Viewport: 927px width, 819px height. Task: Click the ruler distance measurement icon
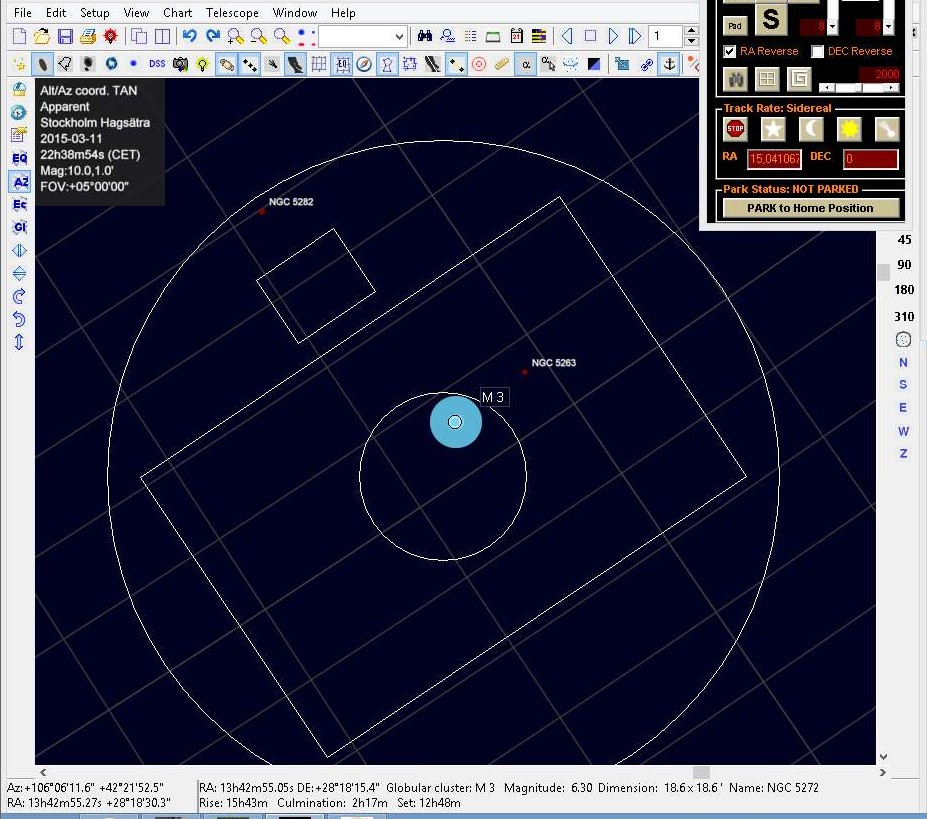click(x=502, y=64)
